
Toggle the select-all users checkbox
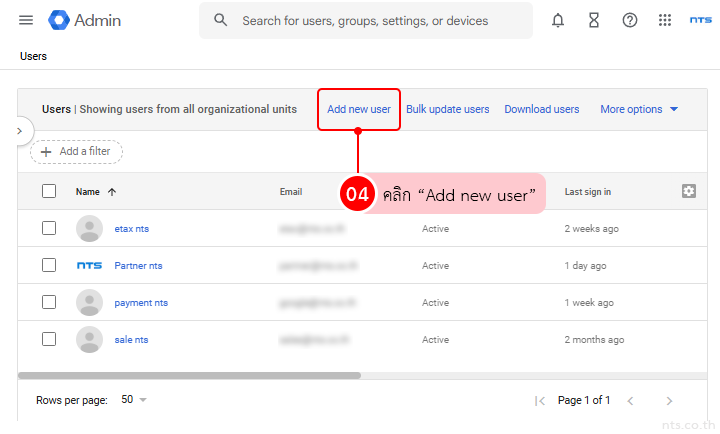coord(49,191)
